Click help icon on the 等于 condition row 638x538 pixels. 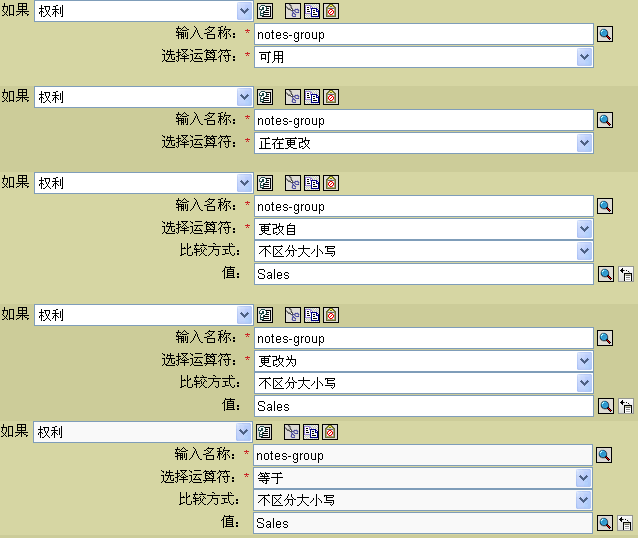point(265,432)
